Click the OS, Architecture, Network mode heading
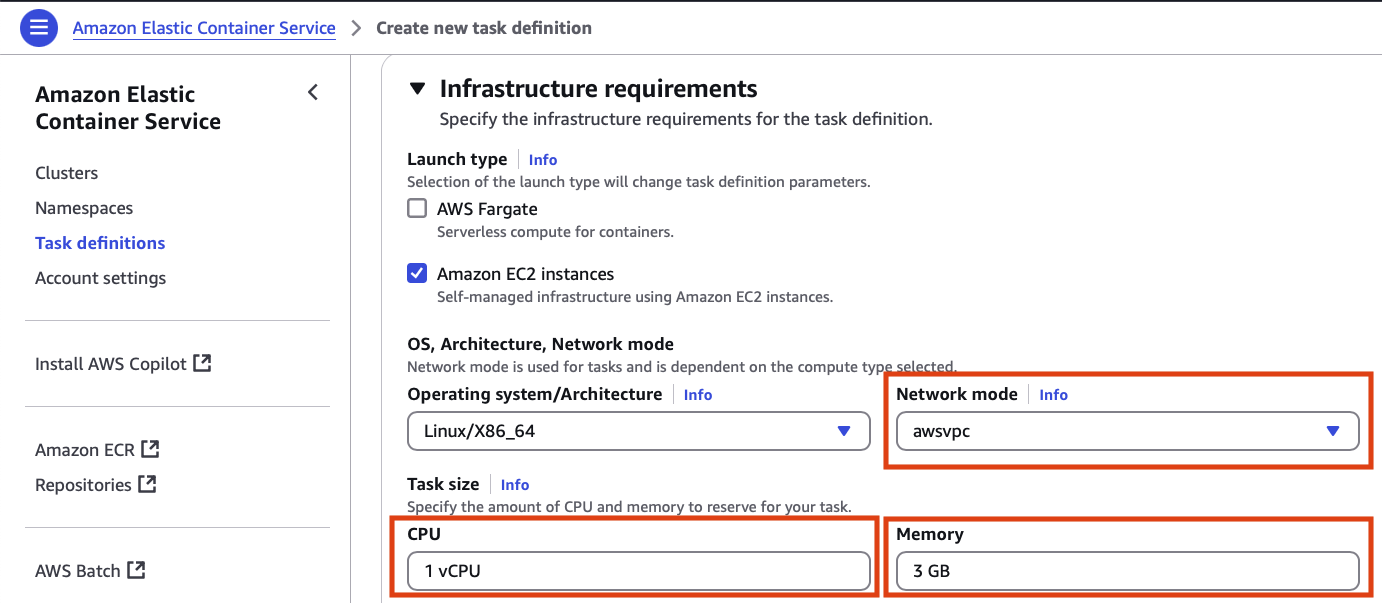Screen dimensions: 1382x603 (541, 344)
